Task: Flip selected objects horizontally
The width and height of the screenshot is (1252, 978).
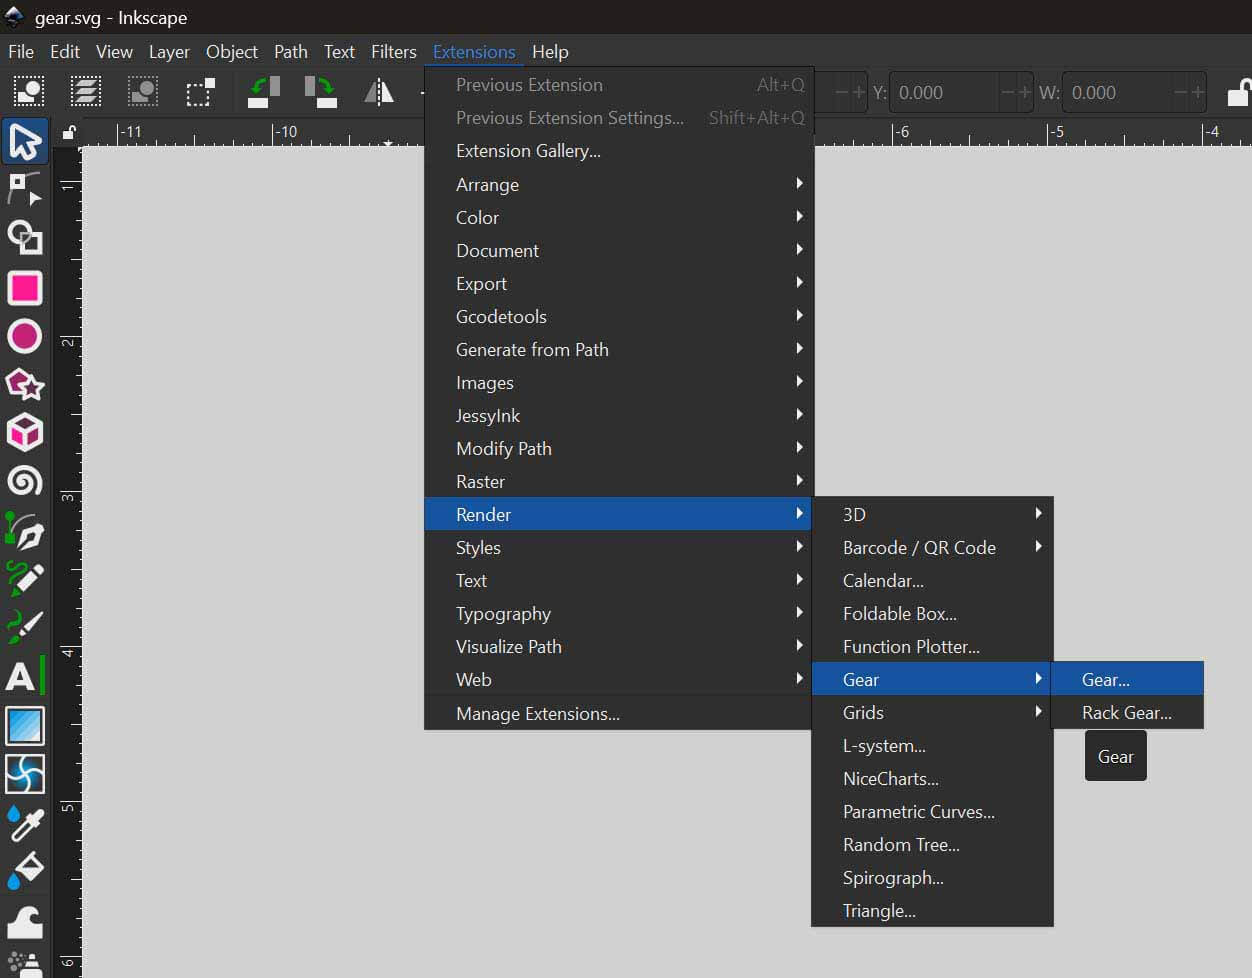Action: pos(378,92)
